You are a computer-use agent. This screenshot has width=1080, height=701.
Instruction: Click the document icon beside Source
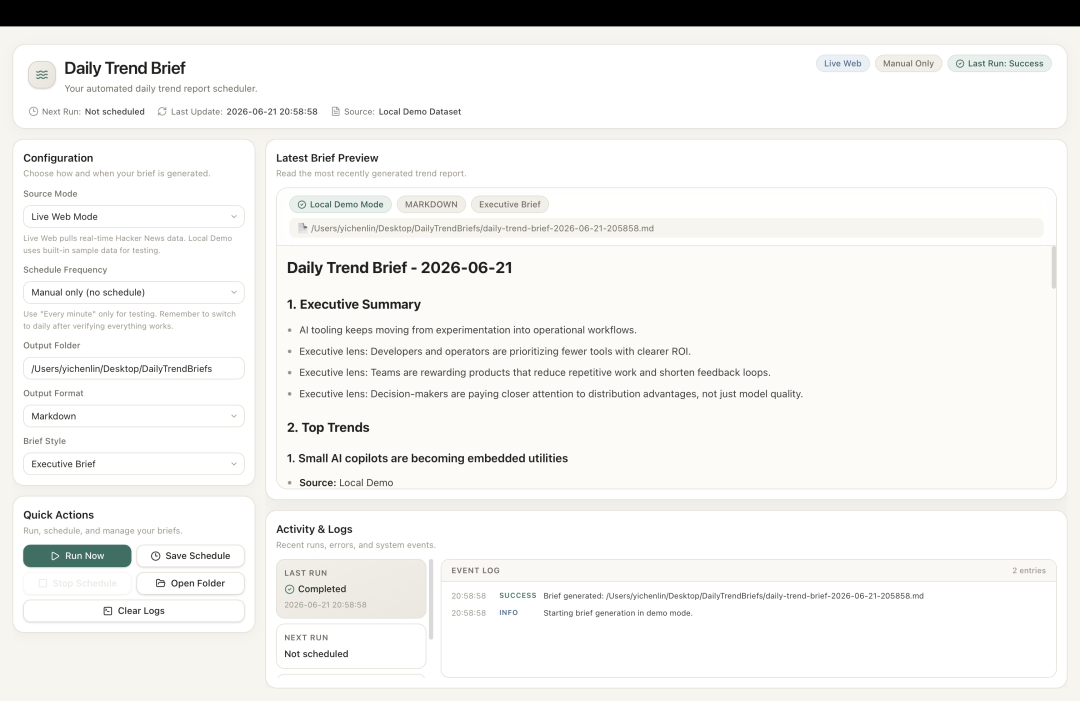click(336, 112)
